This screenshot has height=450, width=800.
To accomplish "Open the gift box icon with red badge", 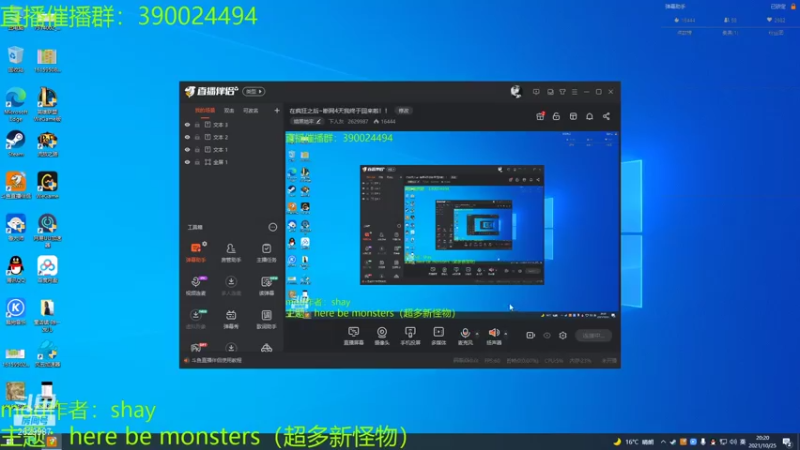I will point(540,116).
